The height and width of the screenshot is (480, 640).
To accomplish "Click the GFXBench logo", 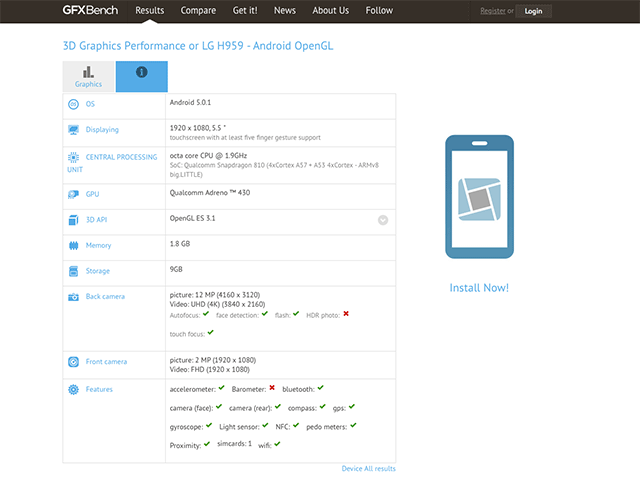I will (90, 10).
